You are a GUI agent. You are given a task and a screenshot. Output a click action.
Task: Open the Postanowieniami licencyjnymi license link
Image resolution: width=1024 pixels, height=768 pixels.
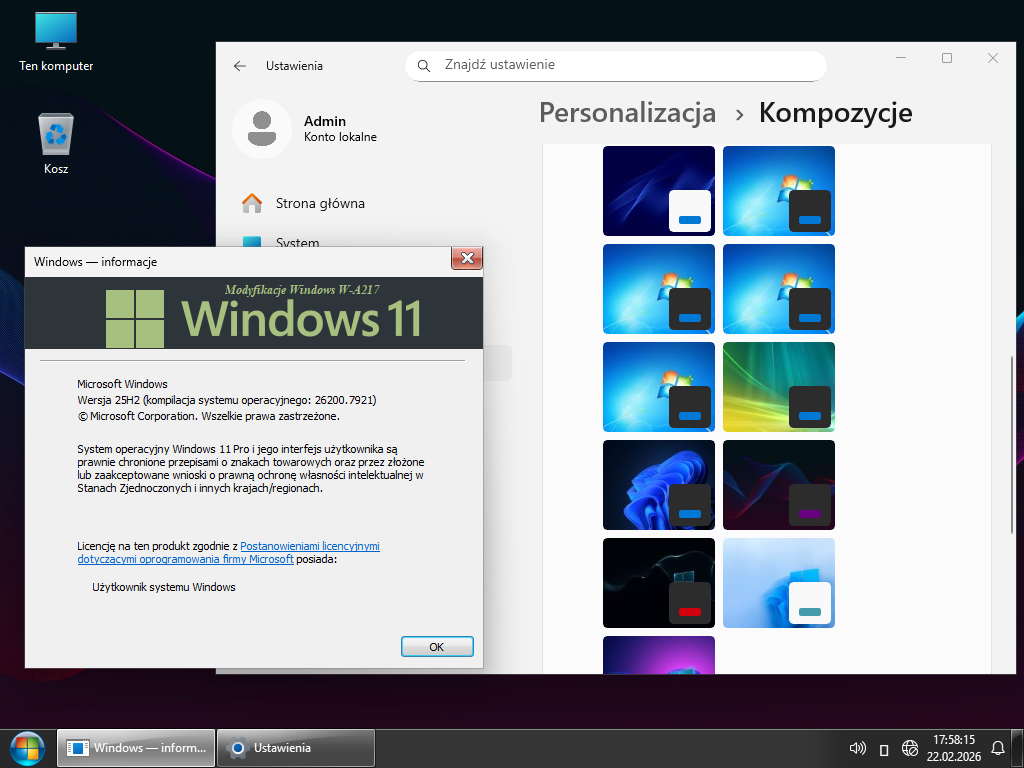(x=310, y=547)
